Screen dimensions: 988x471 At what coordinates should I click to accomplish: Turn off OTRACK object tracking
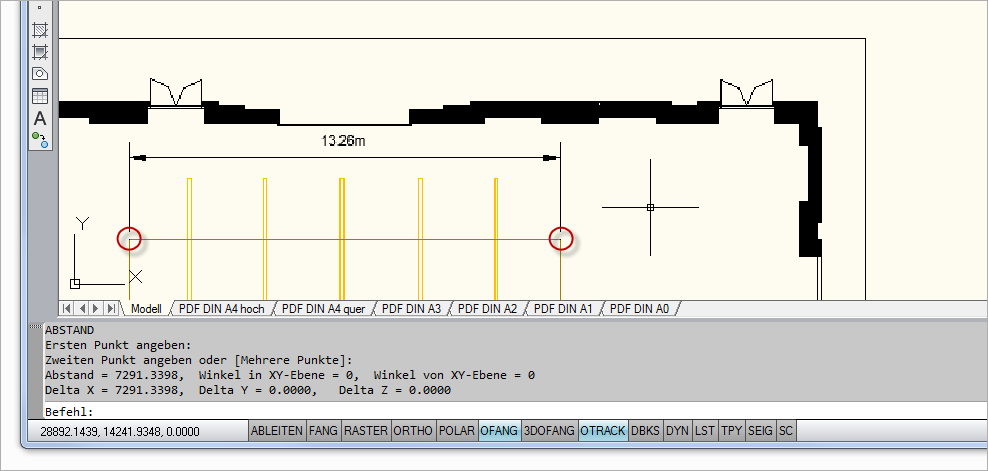603,431
